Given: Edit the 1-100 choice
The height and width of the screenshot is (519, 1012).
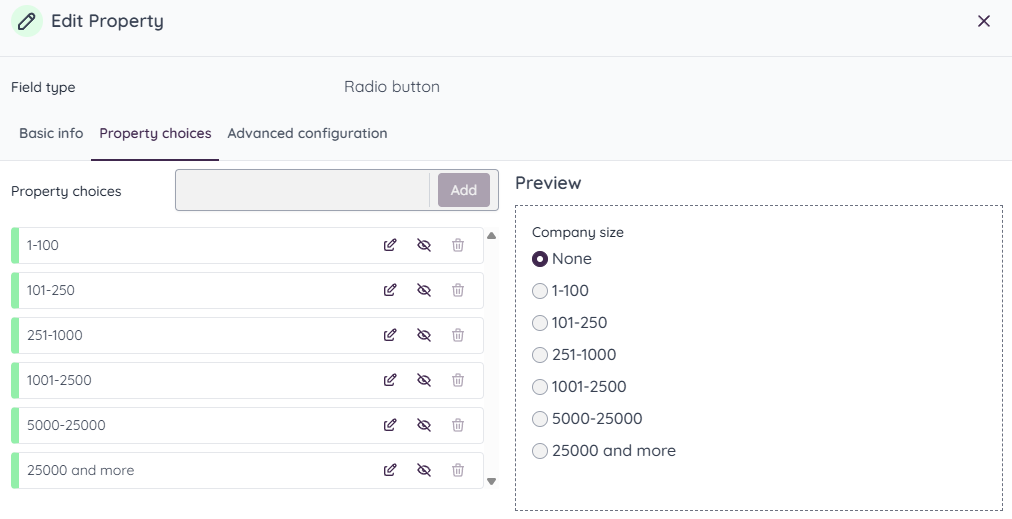Looking at the screenshot, I should pos(390,245).
